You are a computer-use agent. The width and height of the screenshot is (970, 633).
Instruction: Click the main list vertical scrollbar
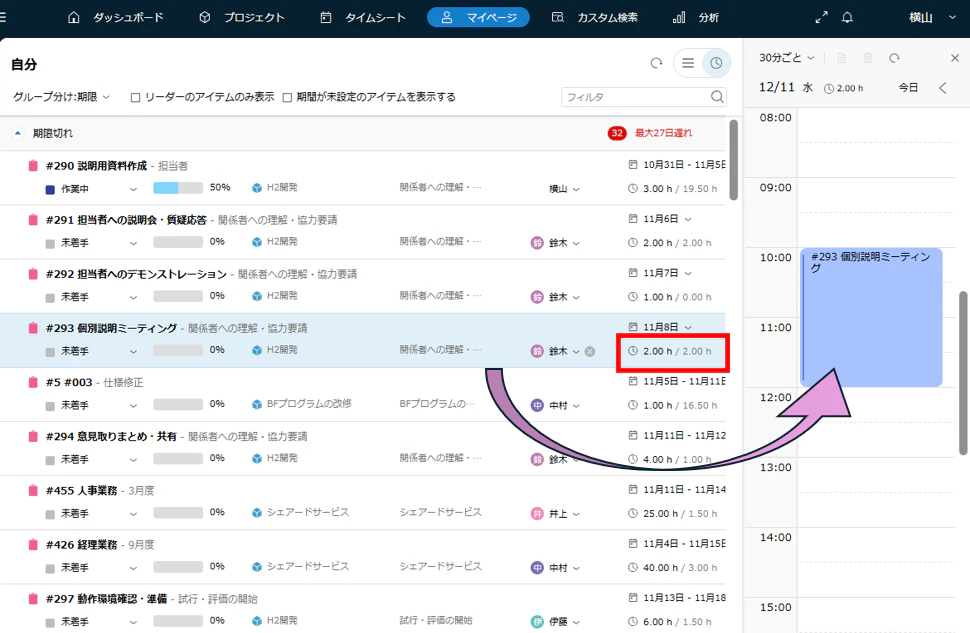(734, 160)
